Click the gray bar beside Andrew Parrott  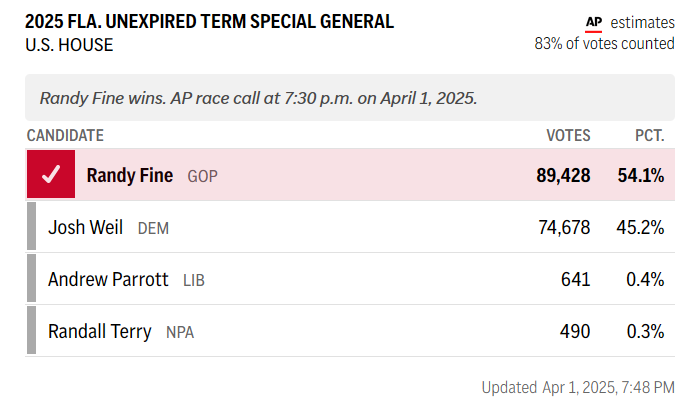coord(31,278)
